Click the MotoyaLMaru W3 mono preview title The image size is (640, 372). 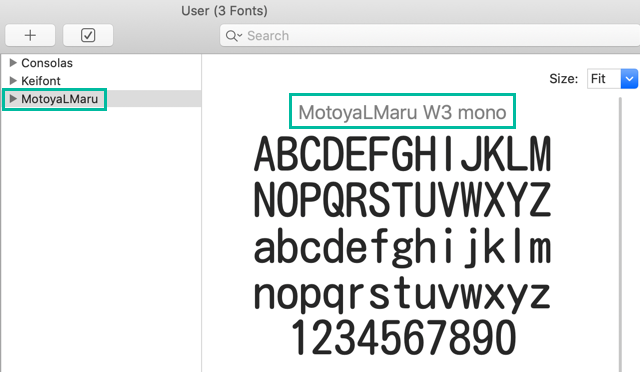402,112
